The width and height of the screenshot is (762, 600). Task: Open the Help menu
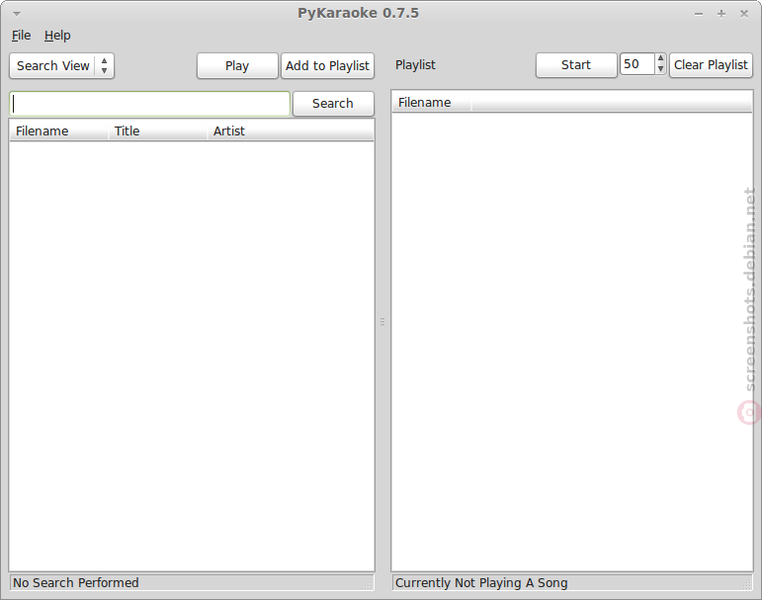point(57,35)
